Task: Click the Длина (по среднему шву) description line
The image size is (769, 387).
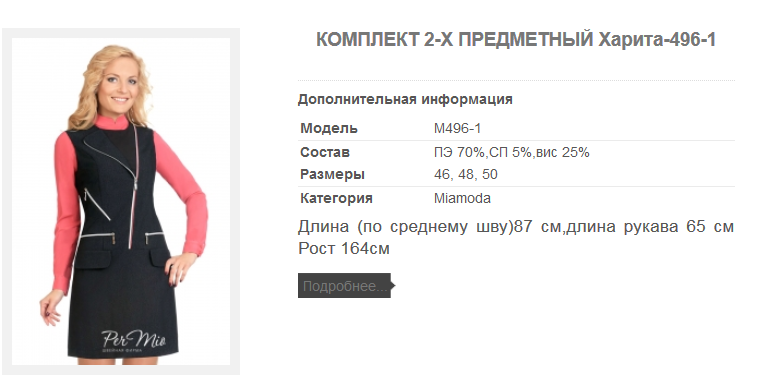Action: click(515, 227)
